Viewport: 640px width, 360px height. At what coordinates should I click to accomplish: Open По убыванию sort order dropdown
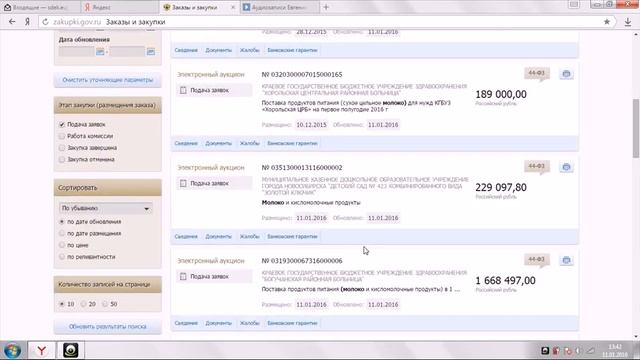tap(106, 208)
